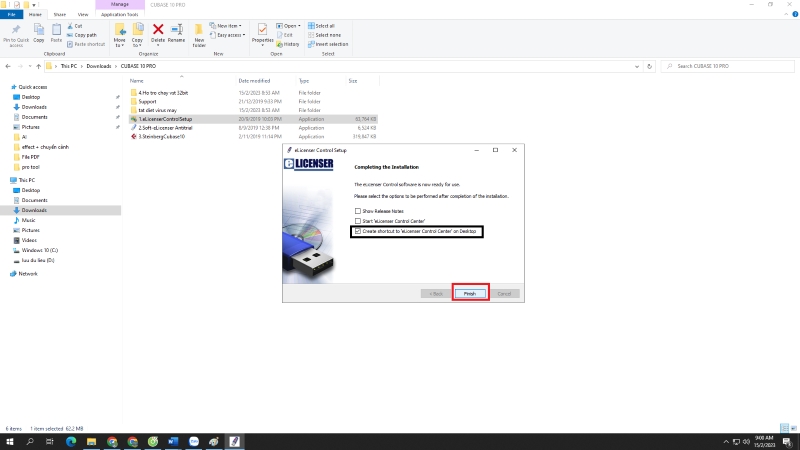
Task: Go back with the left arrow
Action: [8, 66]
